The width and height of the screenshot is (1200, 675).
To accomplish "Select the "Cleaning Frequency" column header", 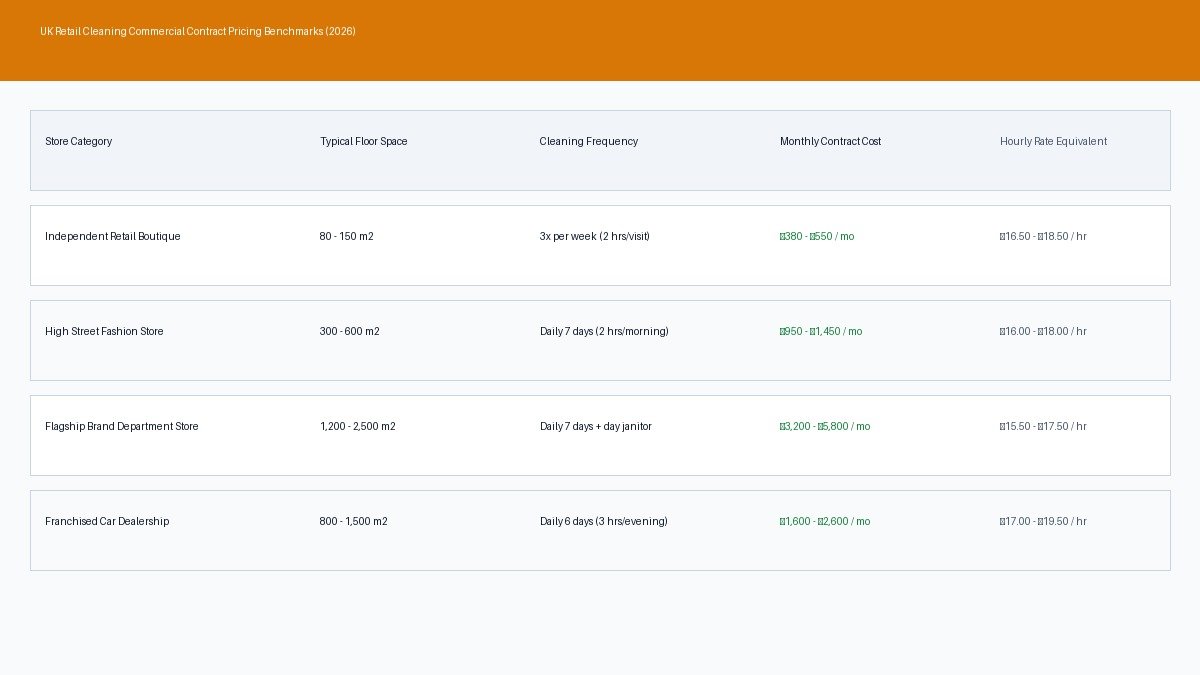I will pos(589,141).
